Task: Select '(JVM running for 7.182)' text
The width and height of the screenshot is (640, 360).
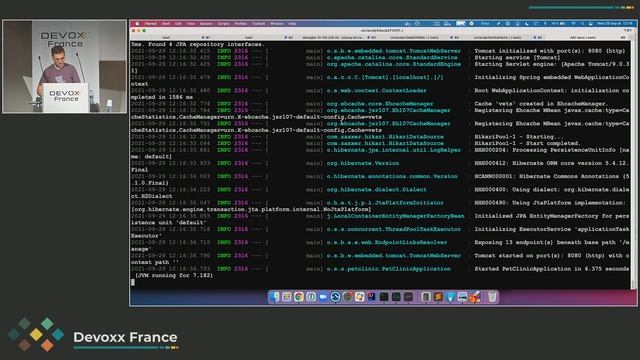Action: point(174,276)
